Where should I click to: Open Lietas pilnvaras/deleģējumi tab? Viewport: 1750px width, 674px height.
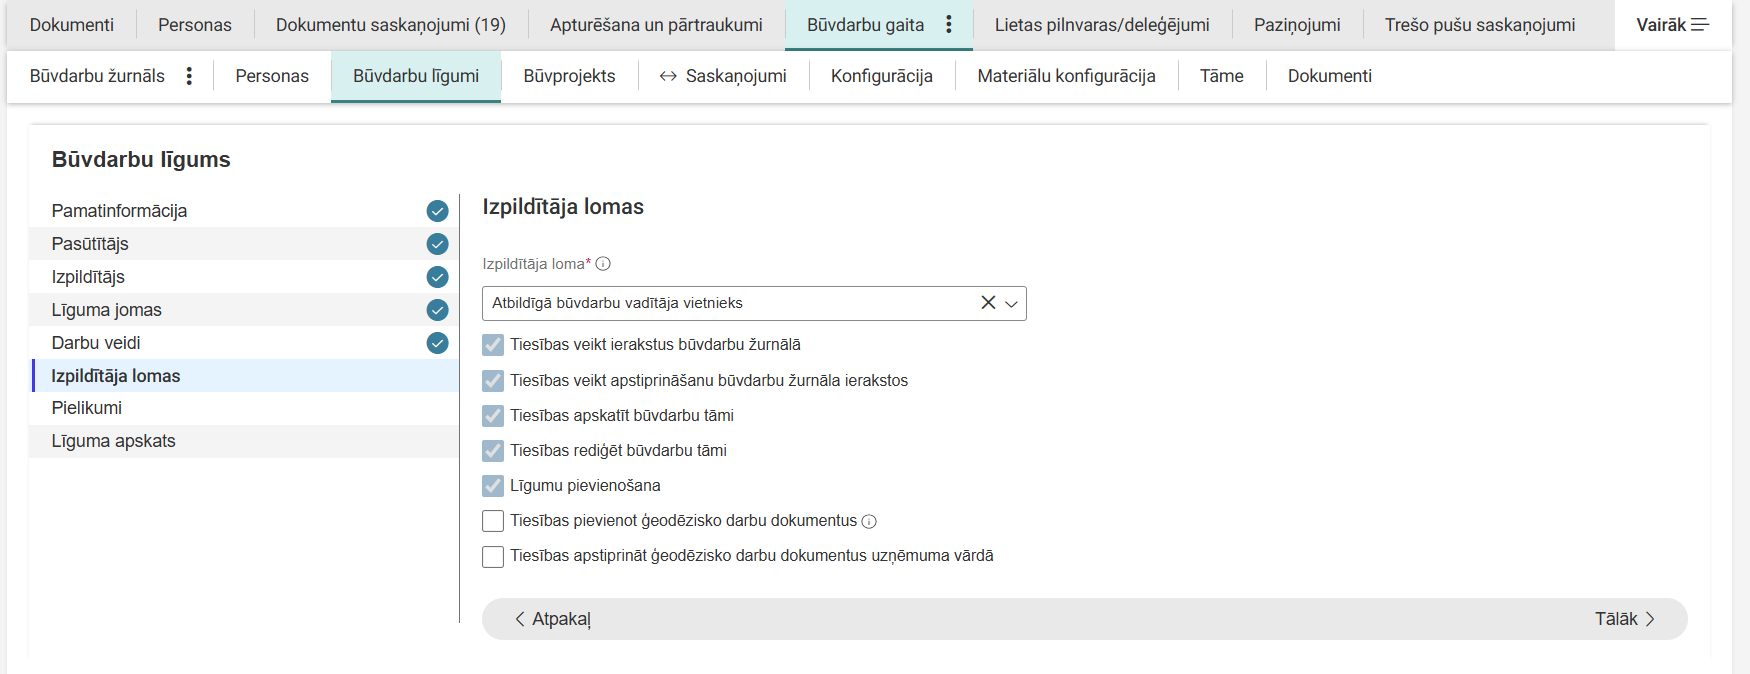(x=1102, y=25)
